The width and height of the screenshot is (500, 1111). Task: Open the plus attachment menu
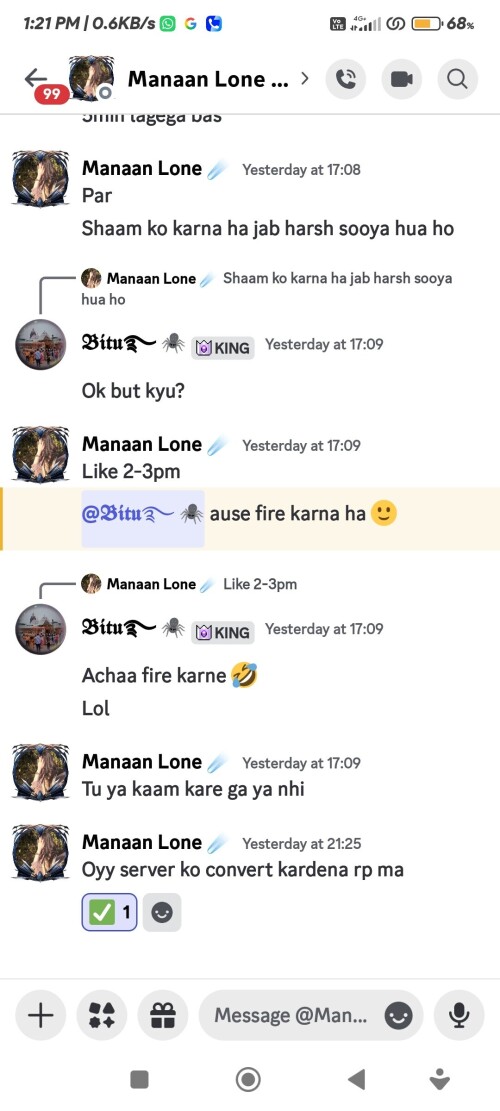[40, 1015]
